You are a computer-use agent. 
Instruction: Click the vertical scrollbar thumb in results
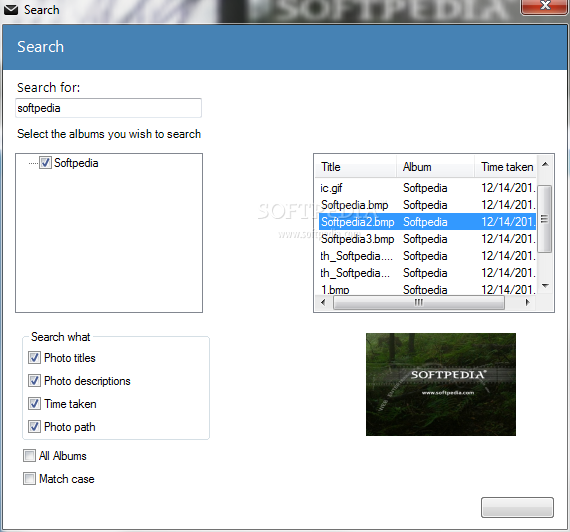tap(545, 219)
